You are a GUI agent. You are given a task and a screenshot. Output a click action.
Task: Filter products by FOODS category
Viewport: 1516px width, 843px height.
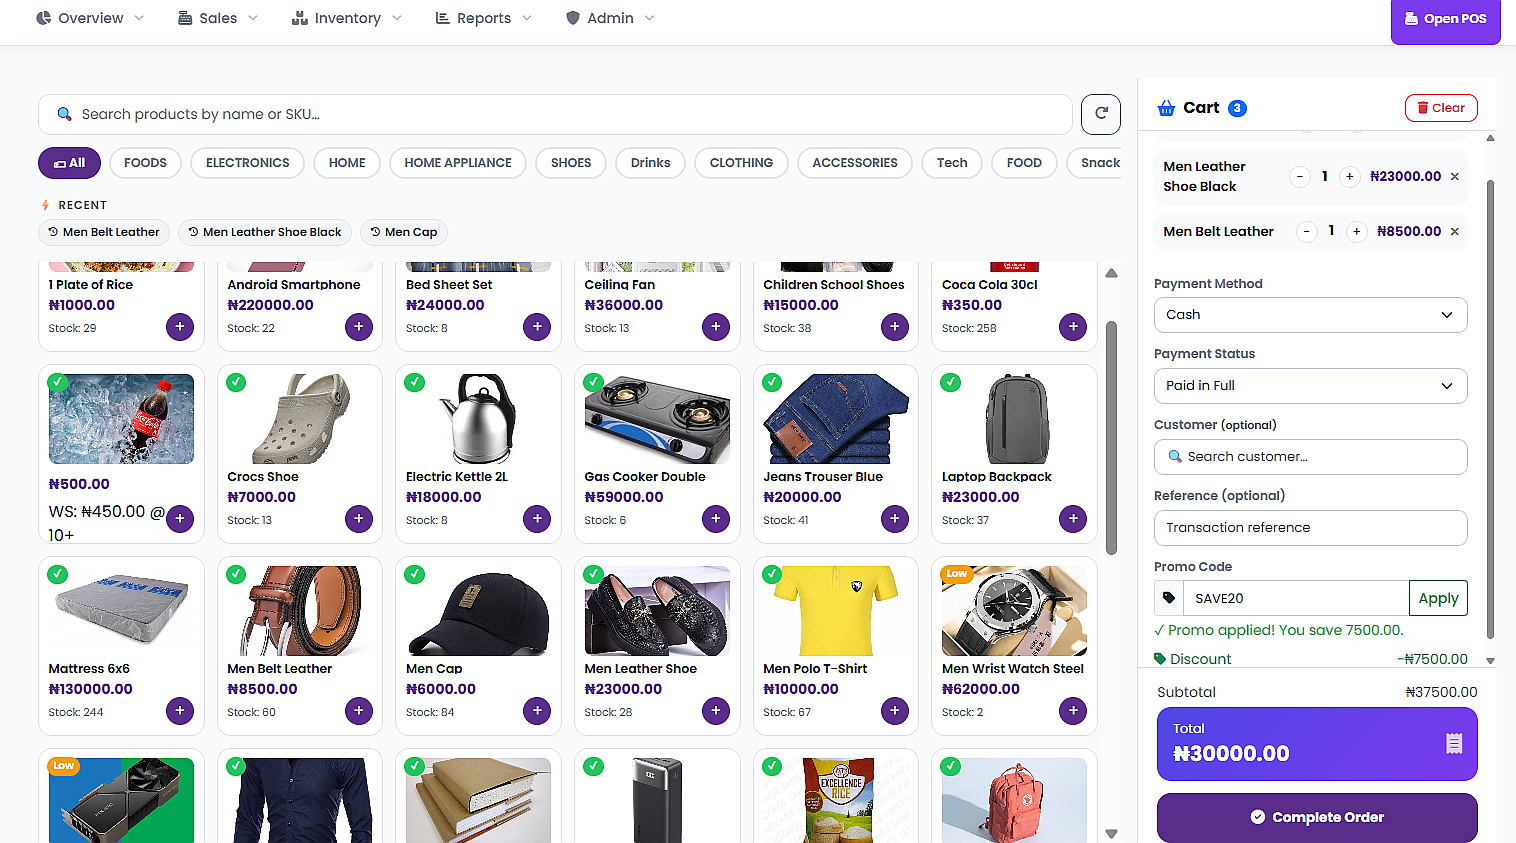point(145,163)
